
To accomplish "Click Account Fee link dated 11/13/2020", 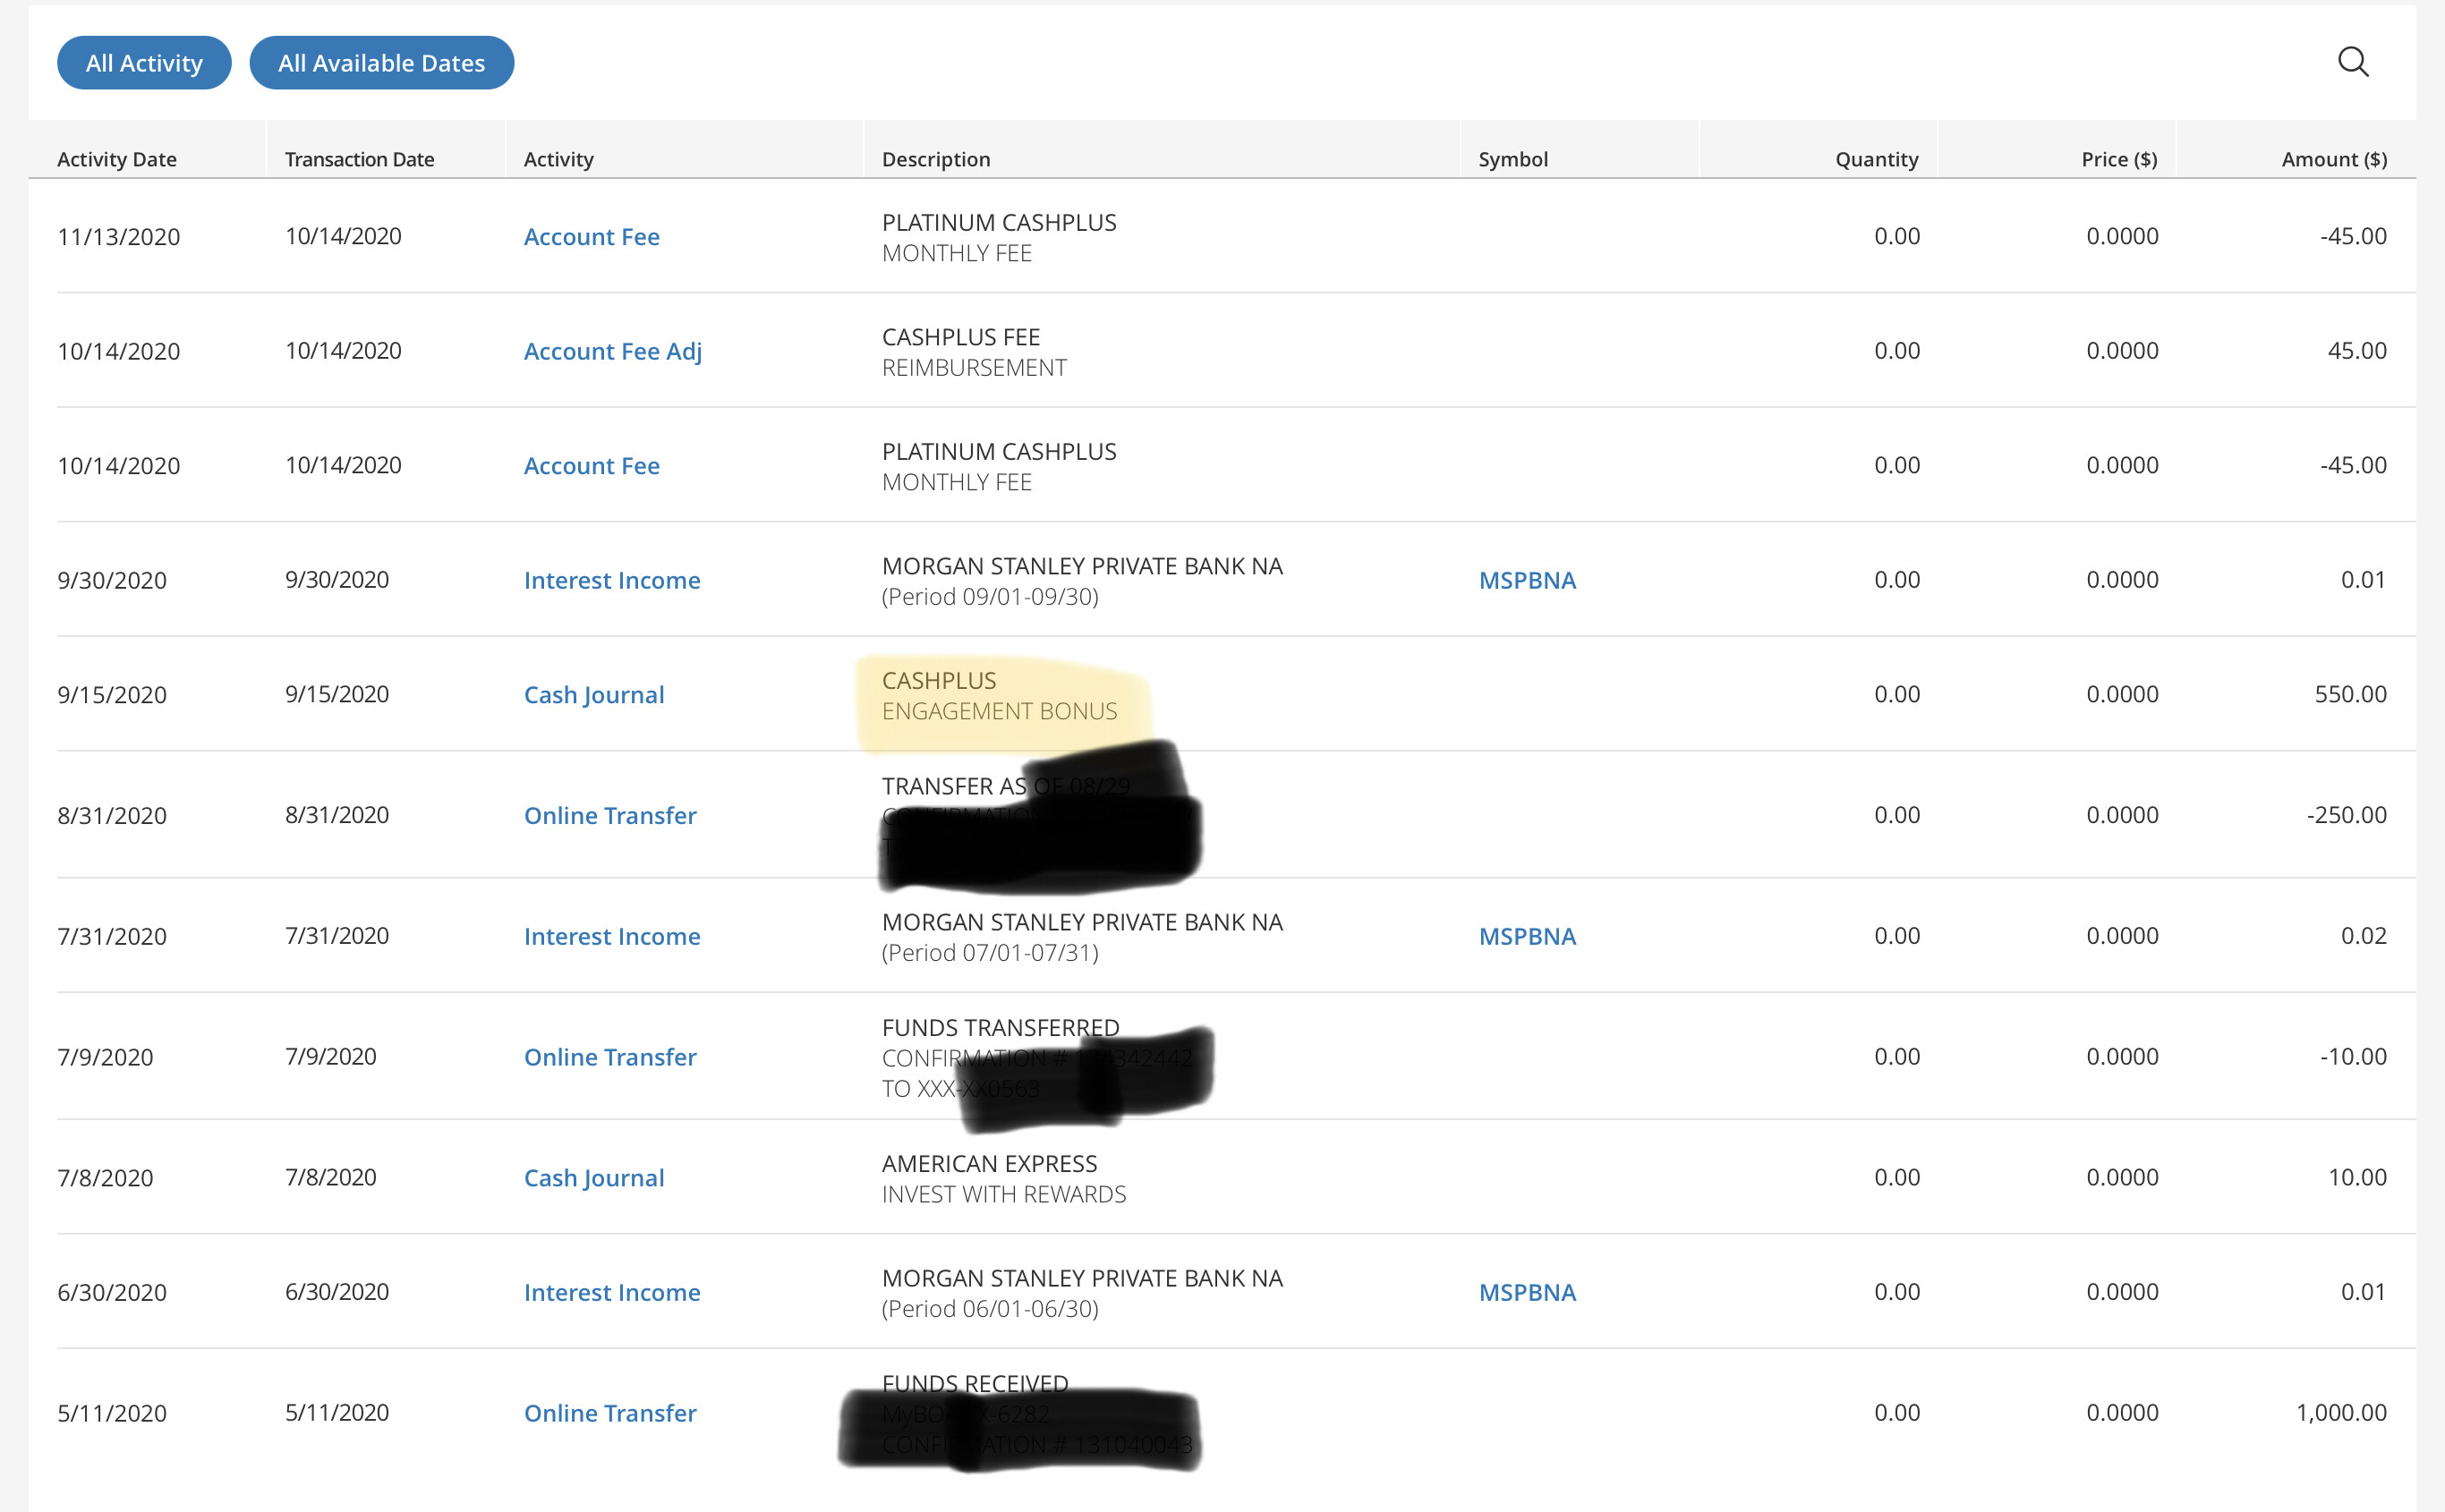I will click(591, 237).
